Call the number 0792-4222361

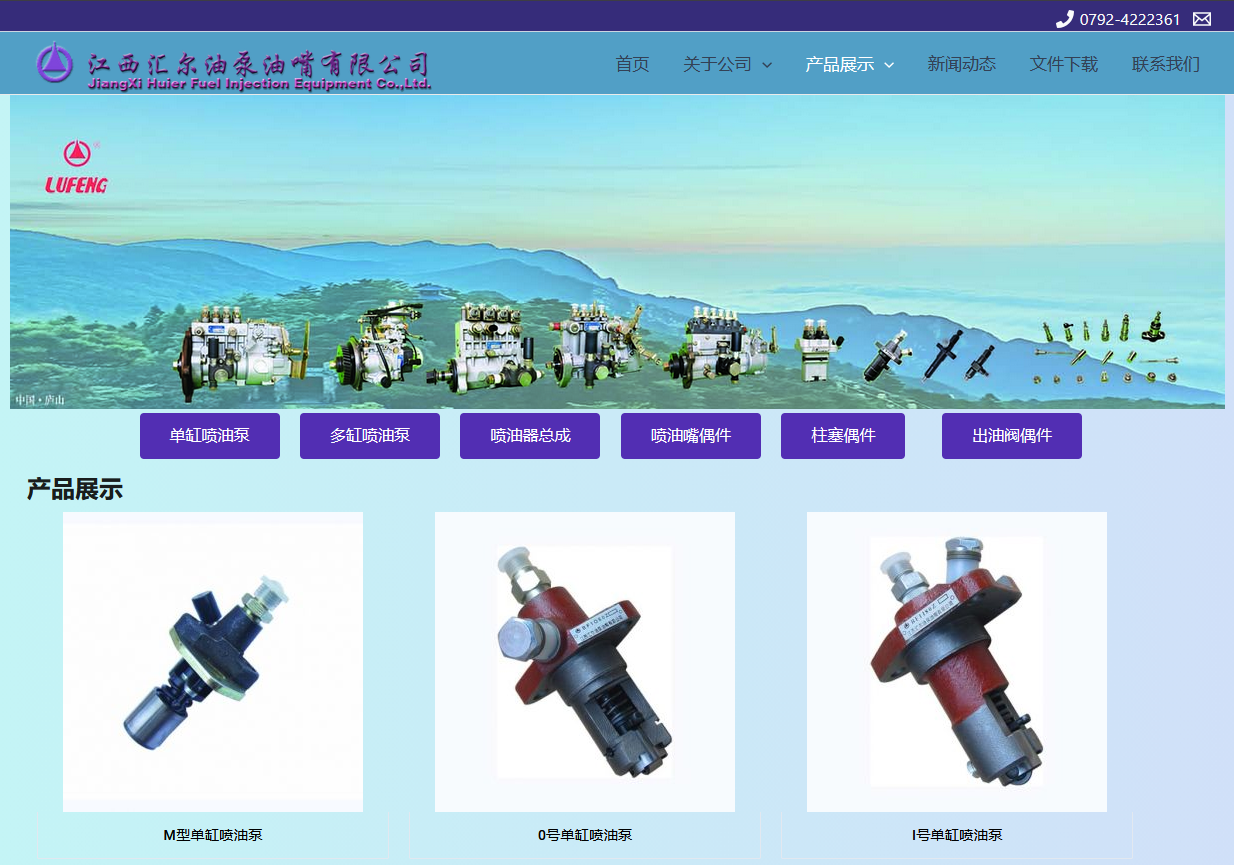coord(1130,18)
